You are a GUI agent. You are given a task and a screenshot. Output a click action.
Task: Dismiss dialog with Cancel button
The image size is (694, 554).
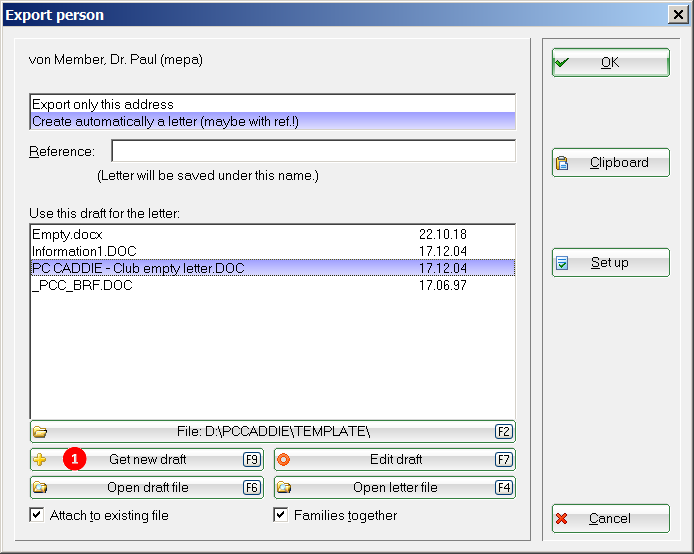611,519
